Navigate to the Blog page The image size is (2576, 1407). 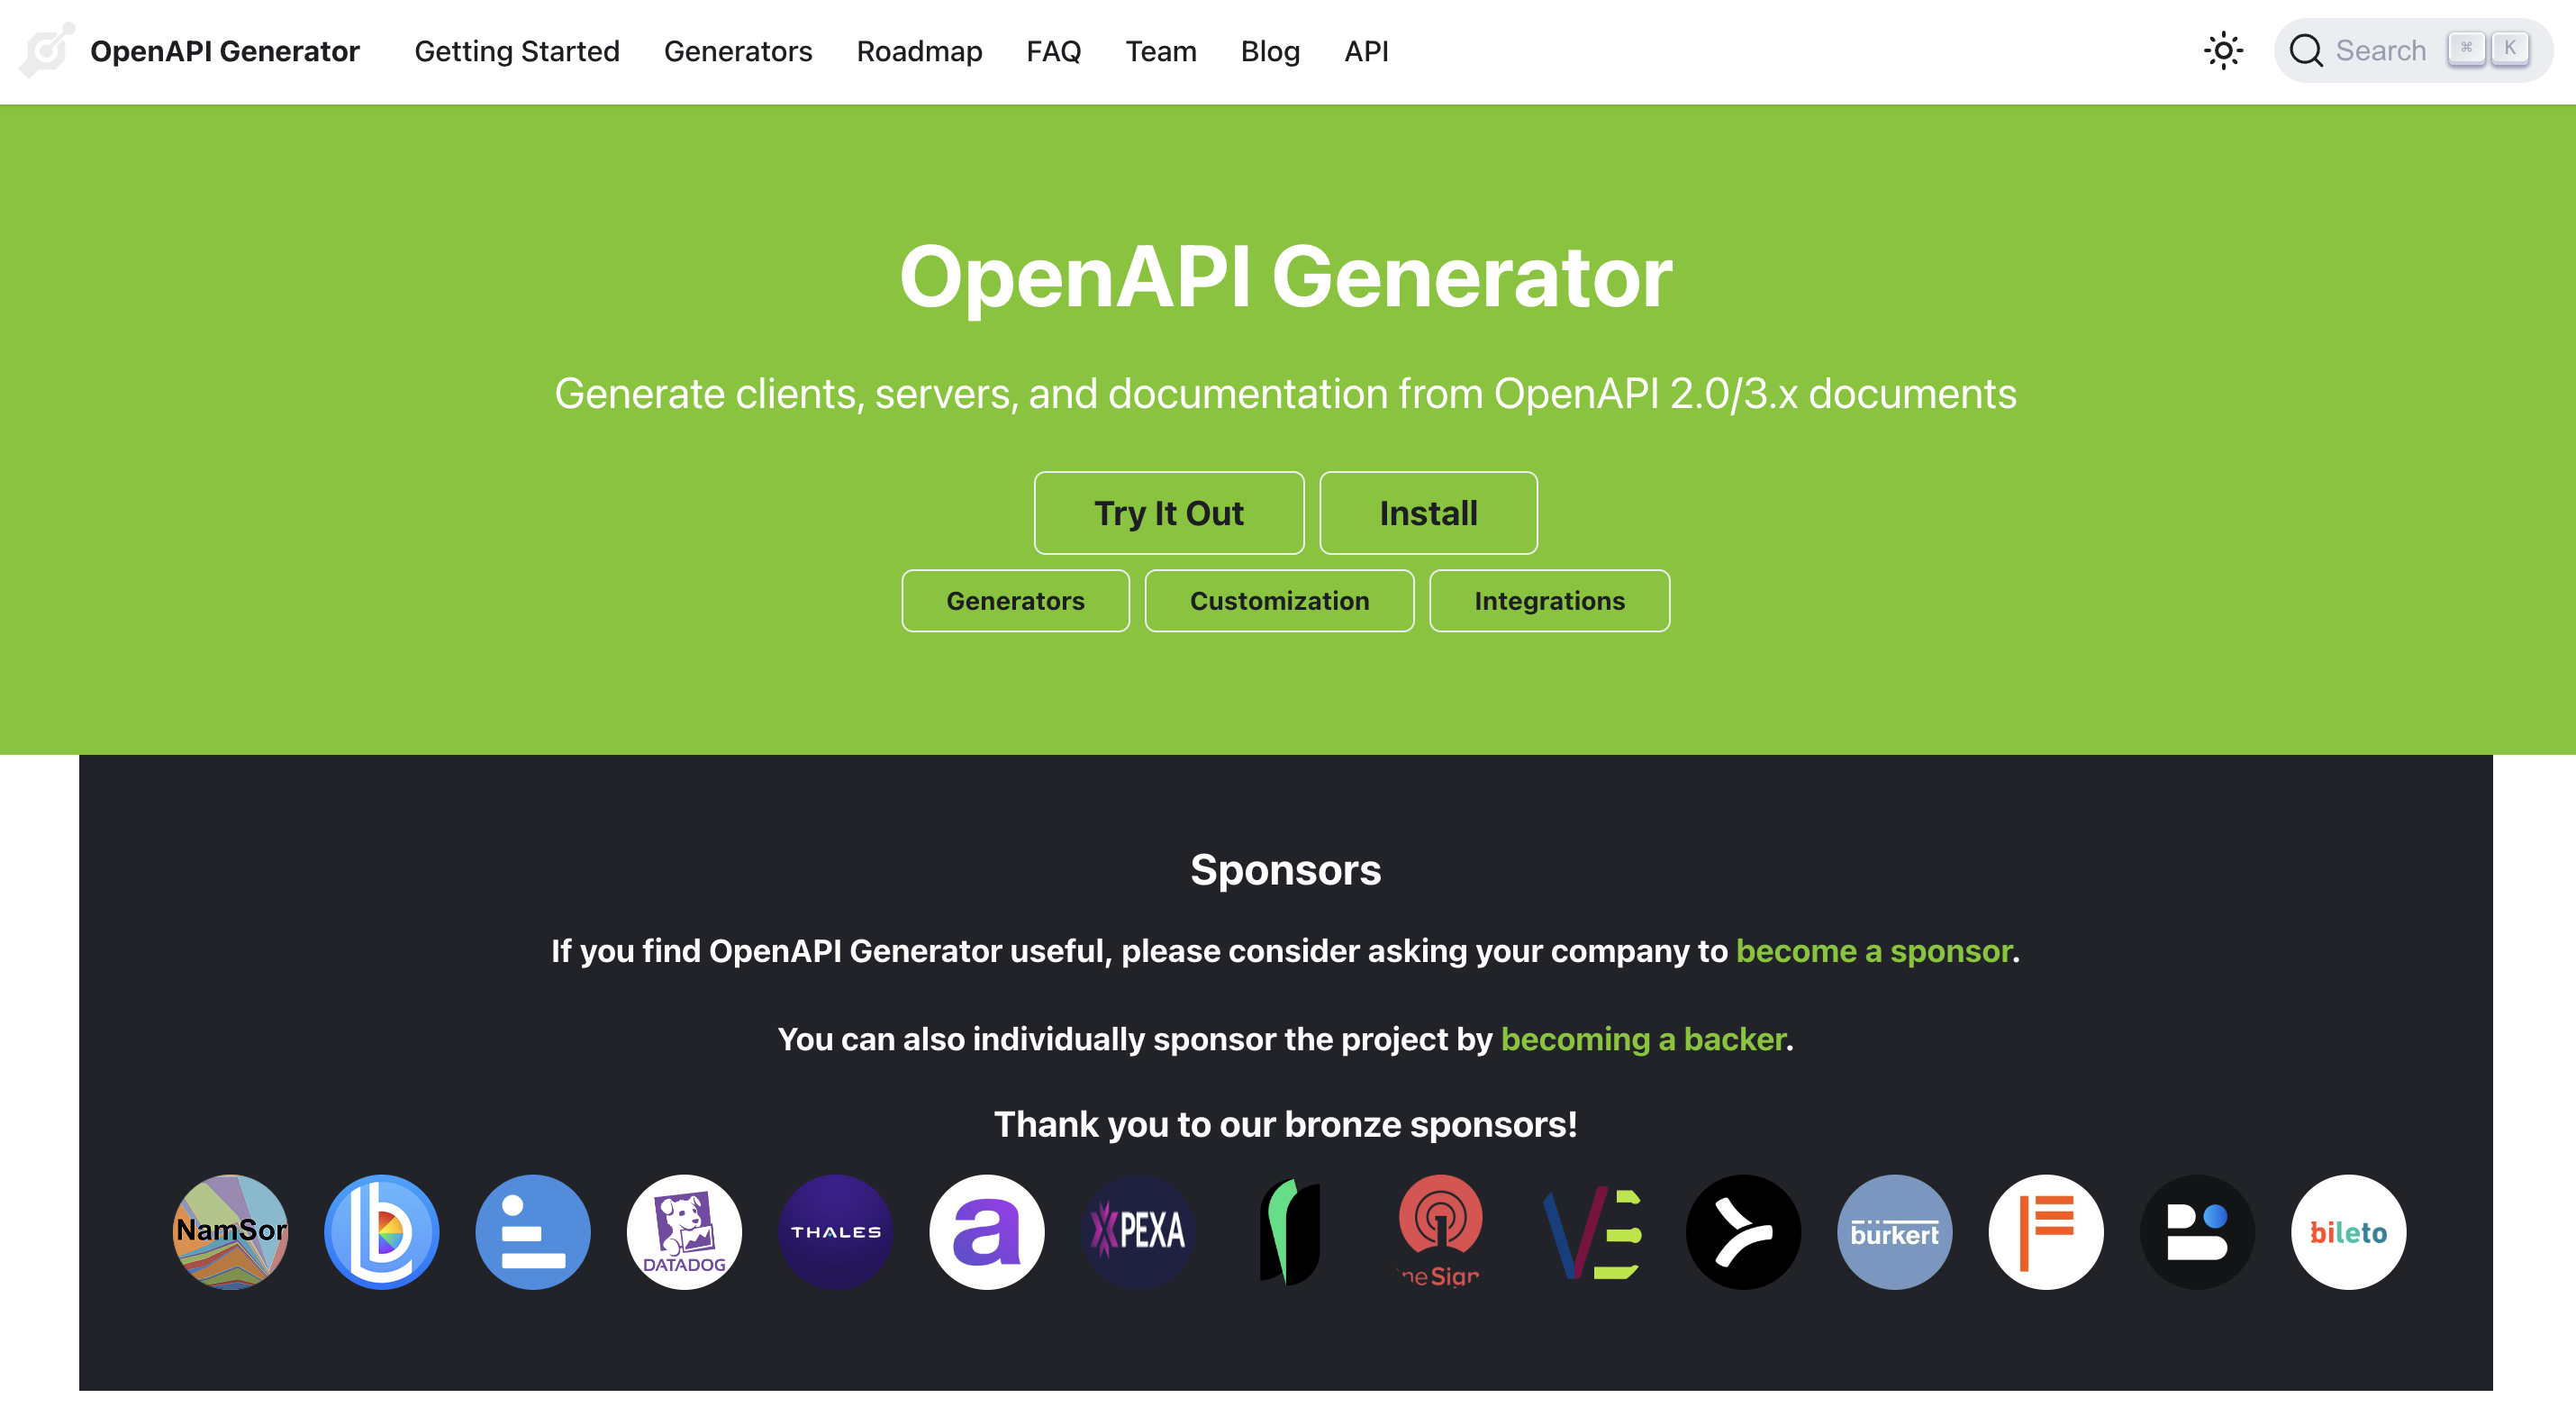pyautogui.click(x=1269, y=51)
